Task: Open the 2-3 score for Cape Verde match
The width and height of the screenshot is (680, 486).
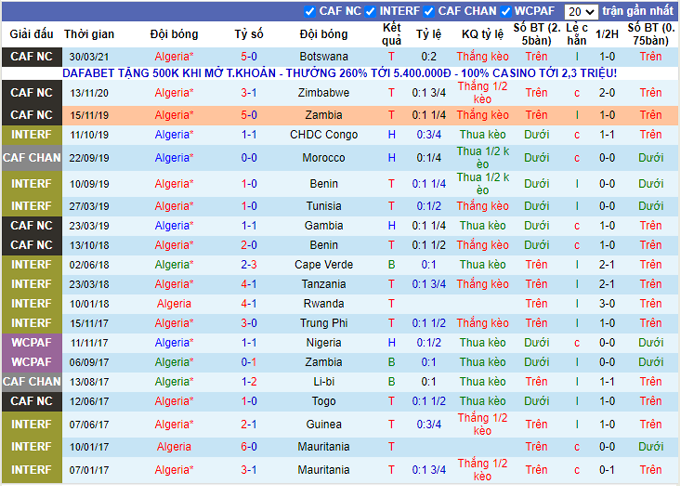Action: [249, 264]
